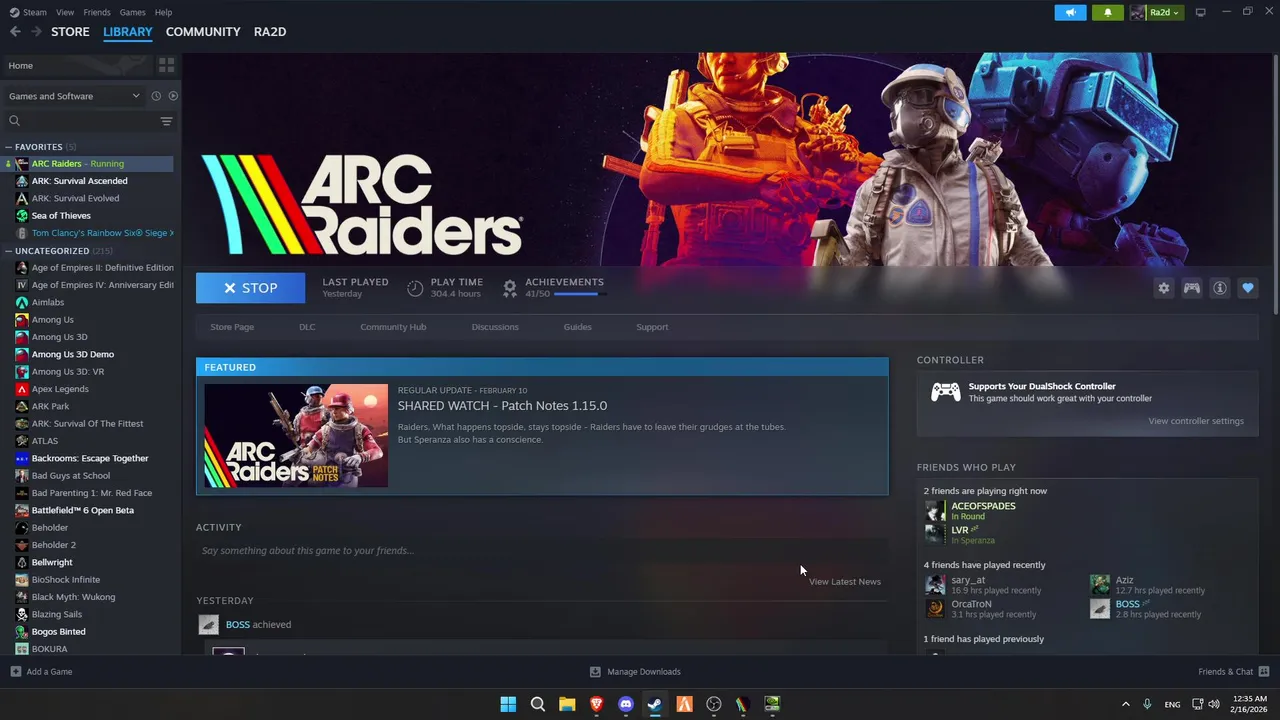Open the Help menu

(x=163, y=12)
